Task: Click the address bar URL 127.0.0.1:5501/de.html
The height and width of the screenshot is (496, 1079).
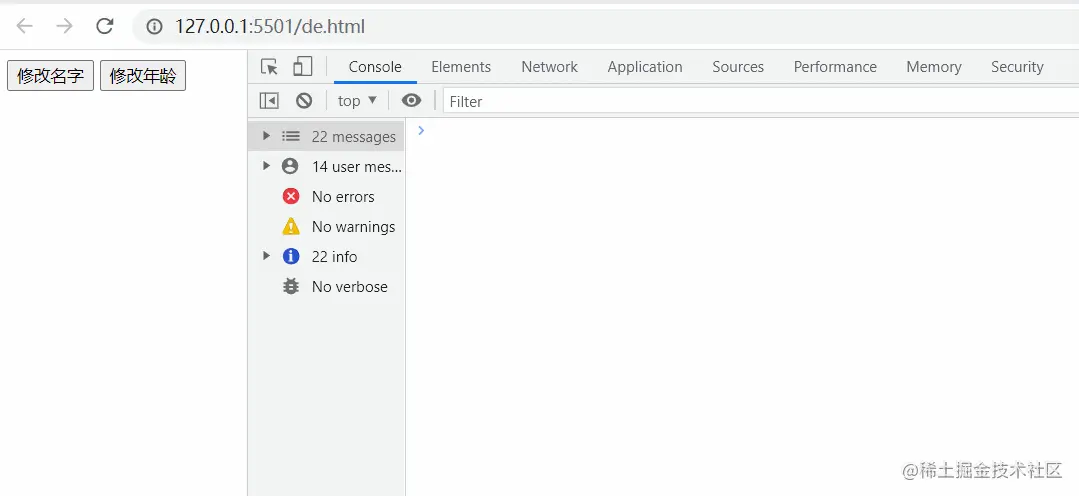Action: tap(270, 27)
